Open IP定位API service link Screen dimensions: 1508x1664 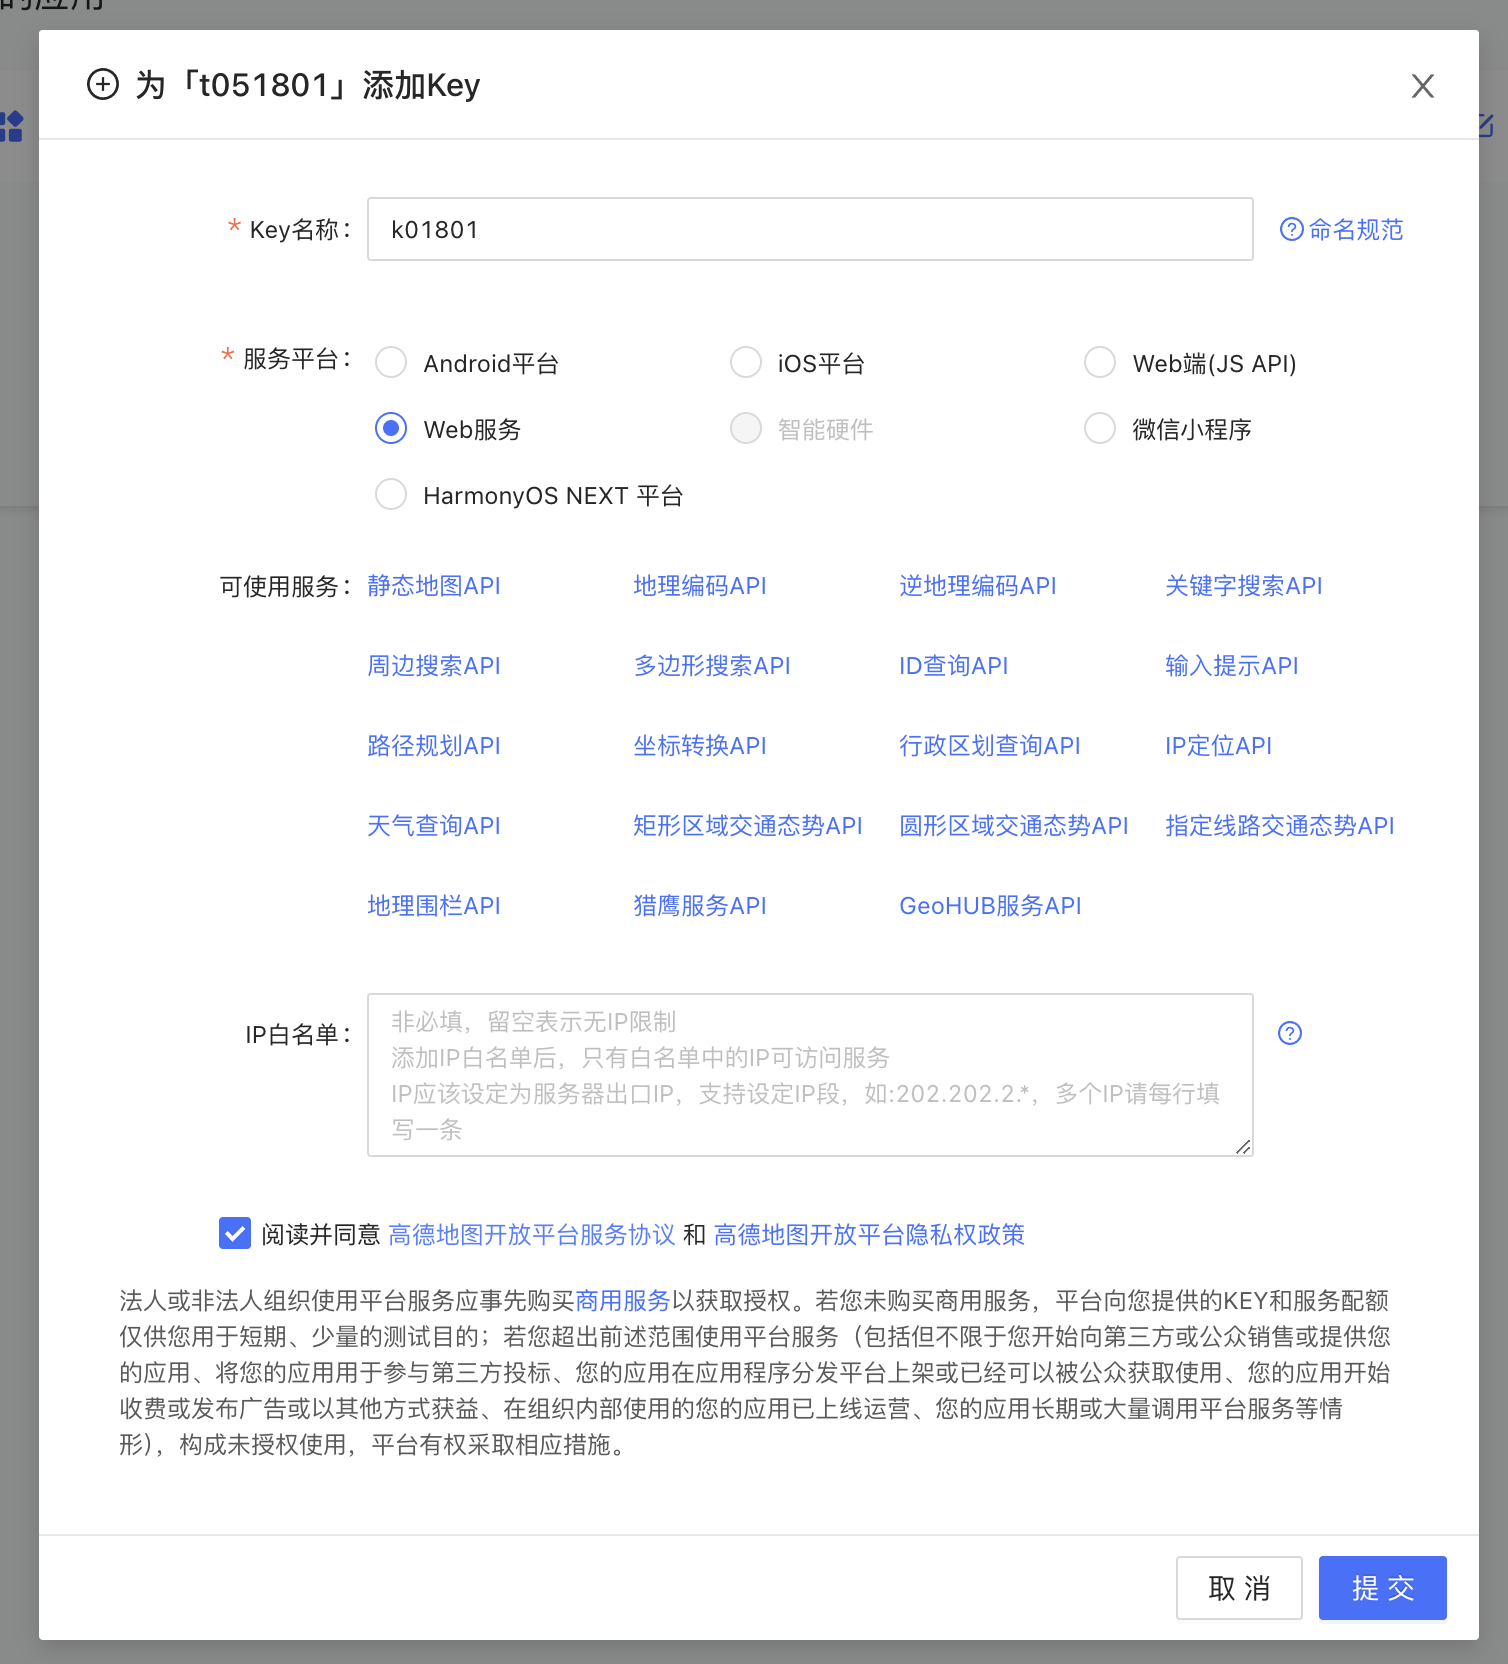tap(1219, 746)
